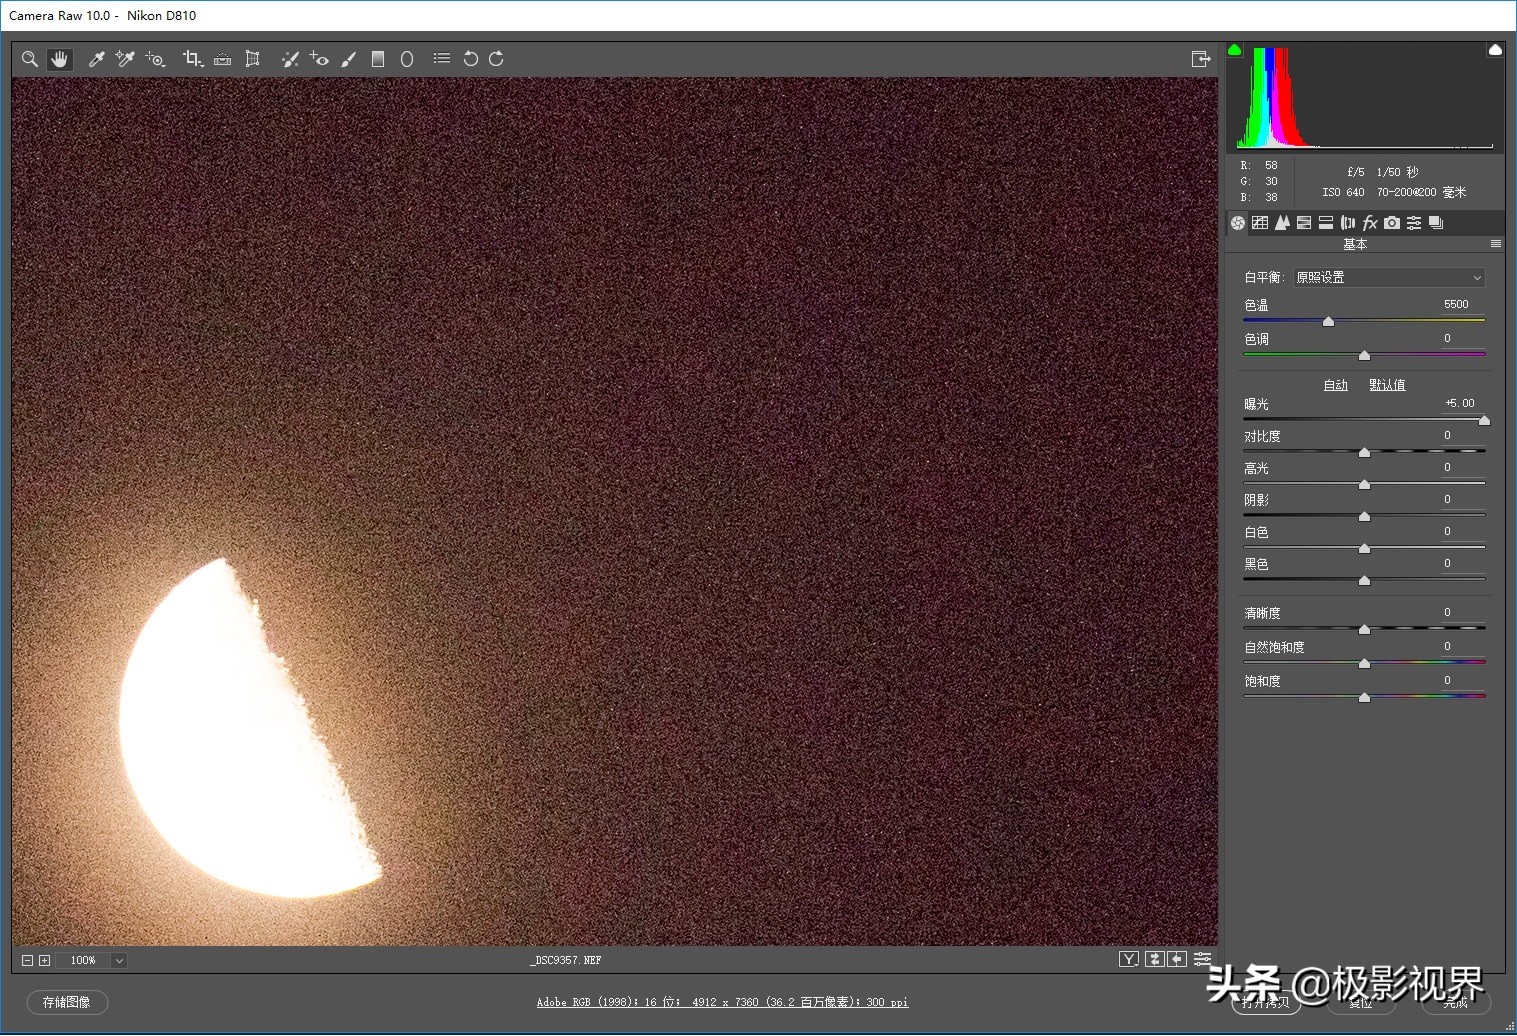The image size is (1517, 1036).
Task: Toggle shadow clipping warning in histogram
Action: [1234, 50]
